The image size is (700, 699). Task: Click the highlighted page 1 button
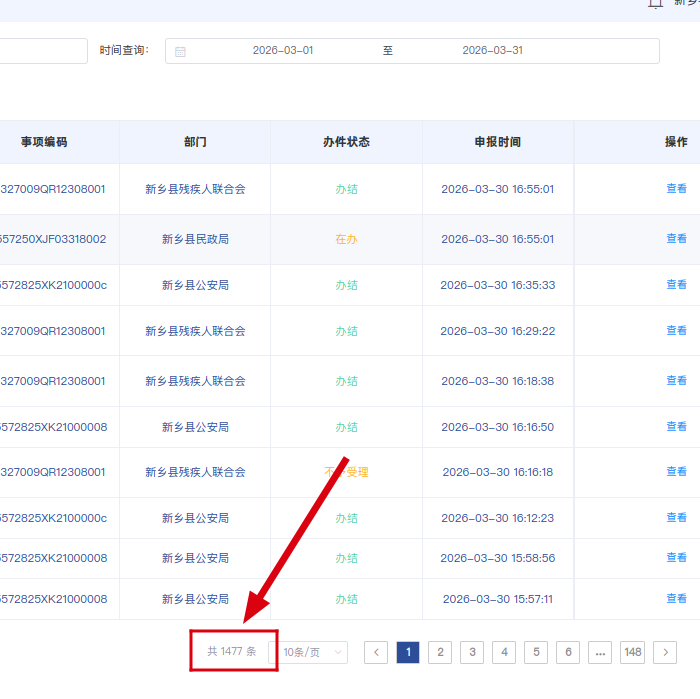(x=407, y=652)
